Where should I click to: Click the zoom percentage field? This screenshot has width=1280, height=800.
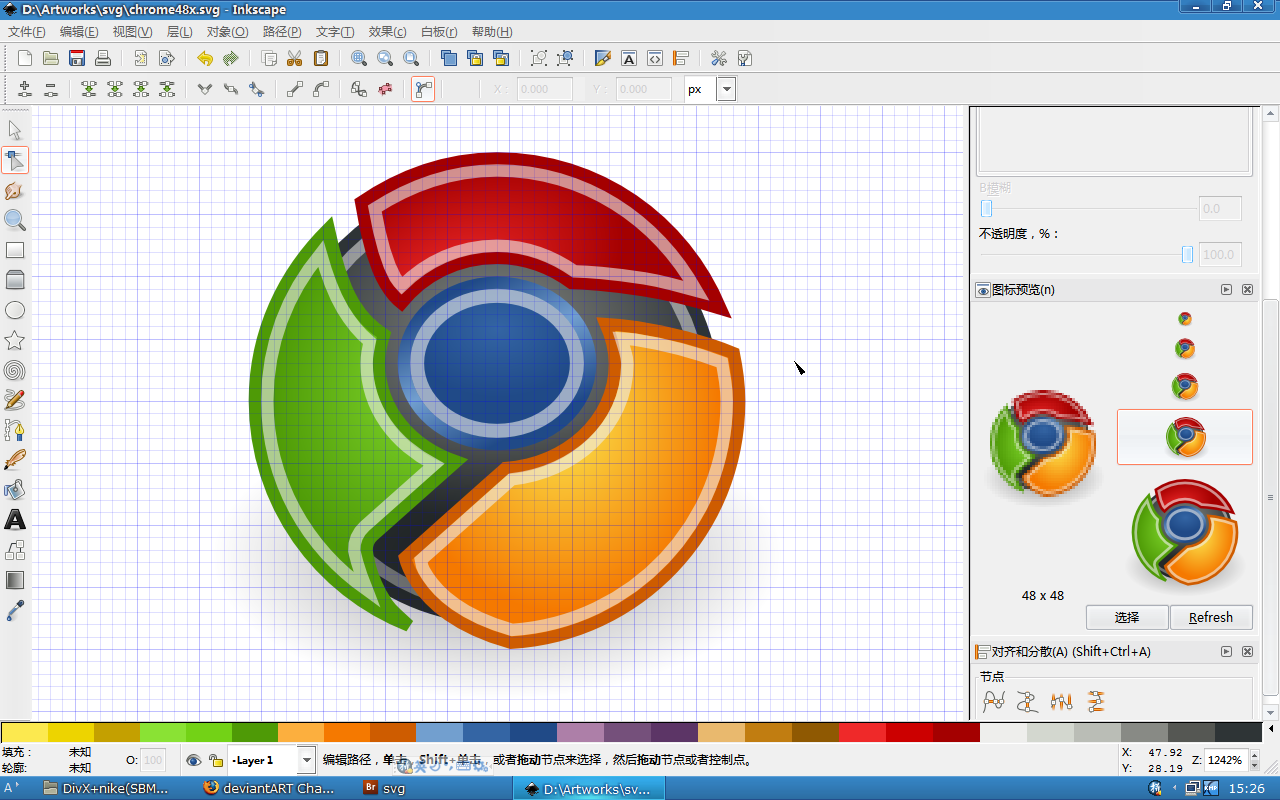pyautogui.click(x=1225, y=760)
